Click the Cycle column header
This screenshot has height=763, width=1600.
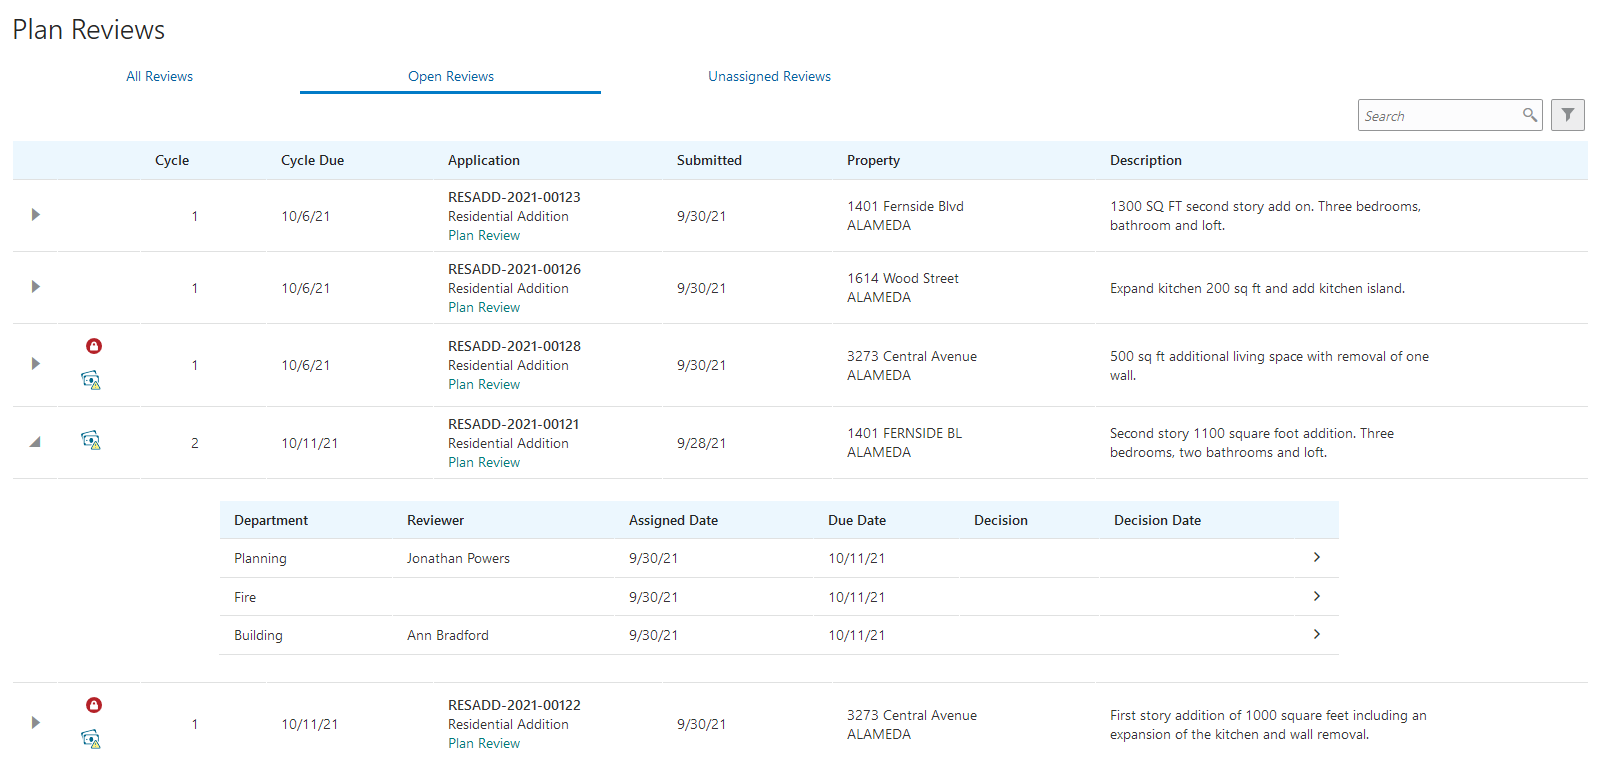(x=172, y=160)
